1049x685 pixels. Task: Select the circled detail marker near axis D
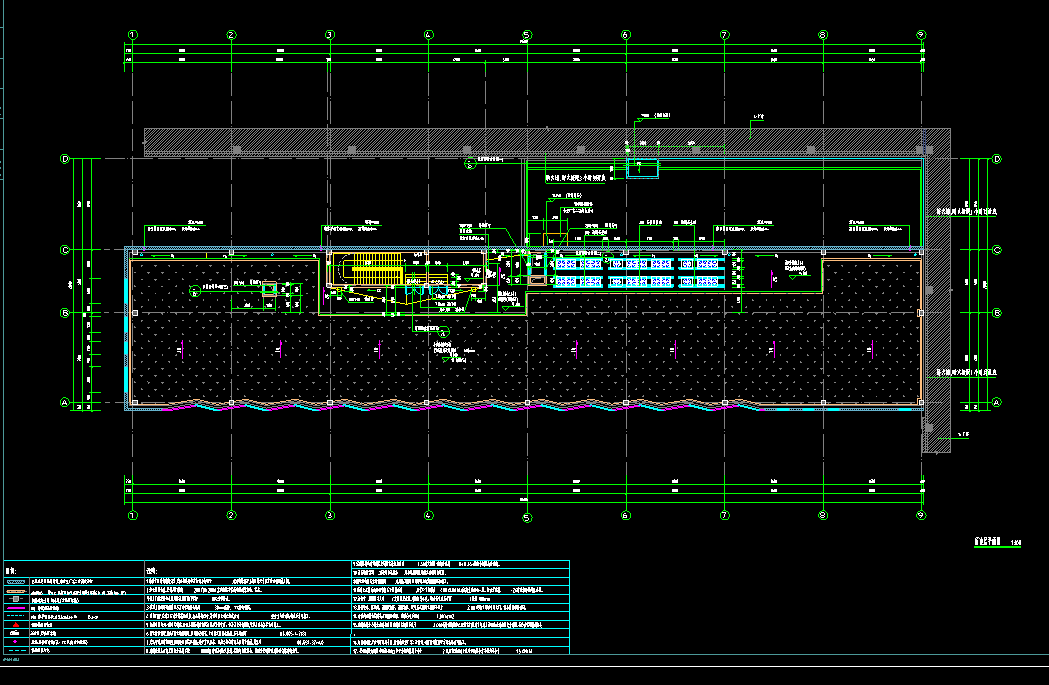pyautogui.click(x=469, y=164)
